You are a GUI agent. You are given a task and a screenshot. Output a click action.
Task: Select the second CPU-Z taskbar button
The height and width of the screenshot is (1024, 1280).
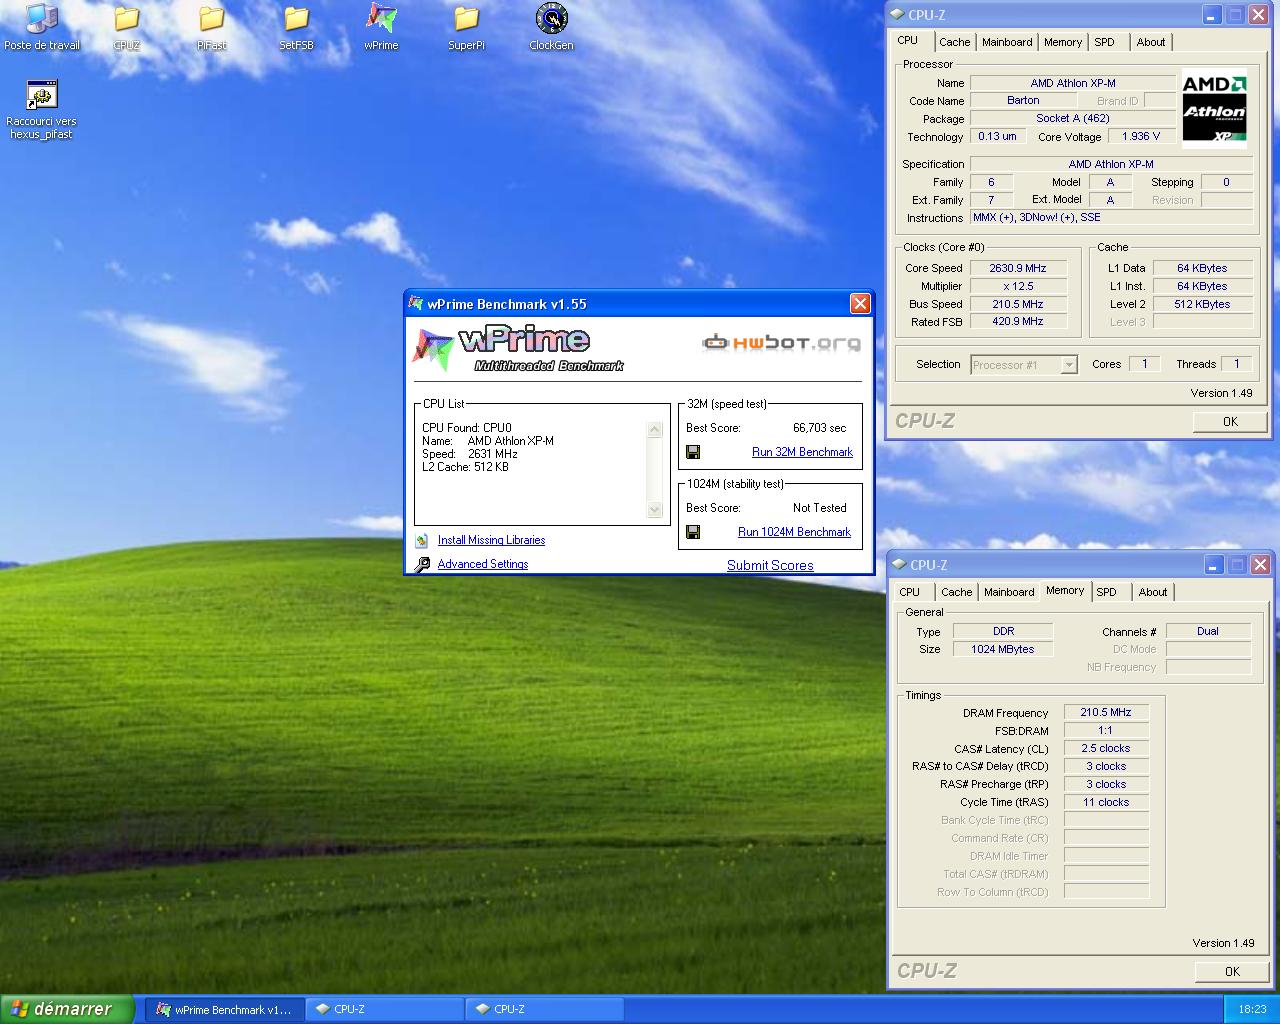(x=544, y=1010)
